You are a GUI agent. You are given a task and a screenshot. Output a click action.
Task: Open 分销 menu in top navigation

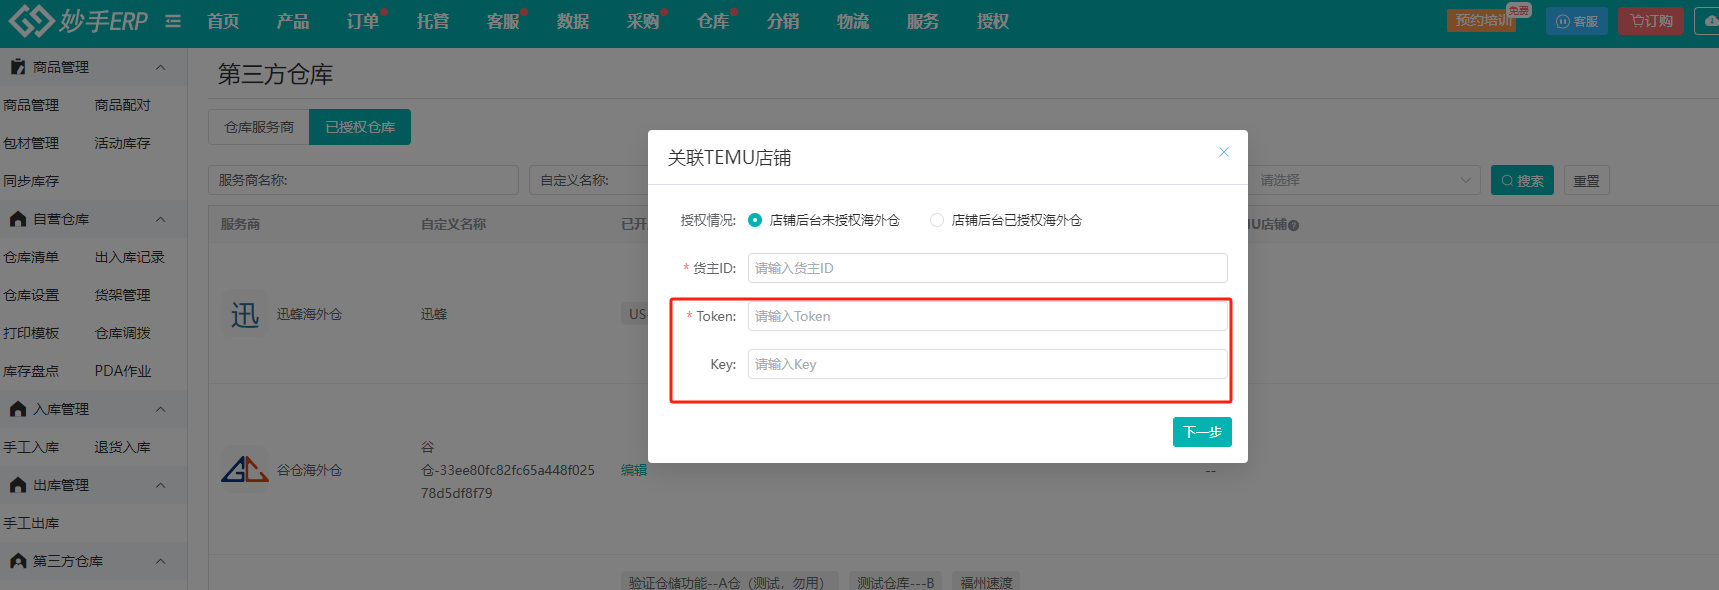click(x=783, y=21)
